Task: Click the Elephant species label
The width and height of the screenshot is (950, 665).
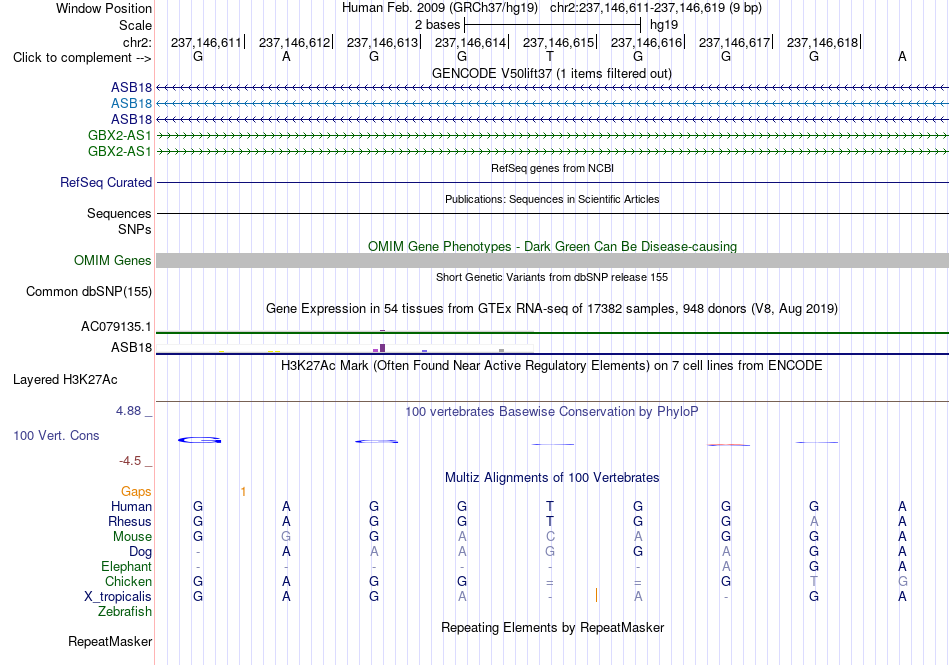Action: [x=126, y=567]
